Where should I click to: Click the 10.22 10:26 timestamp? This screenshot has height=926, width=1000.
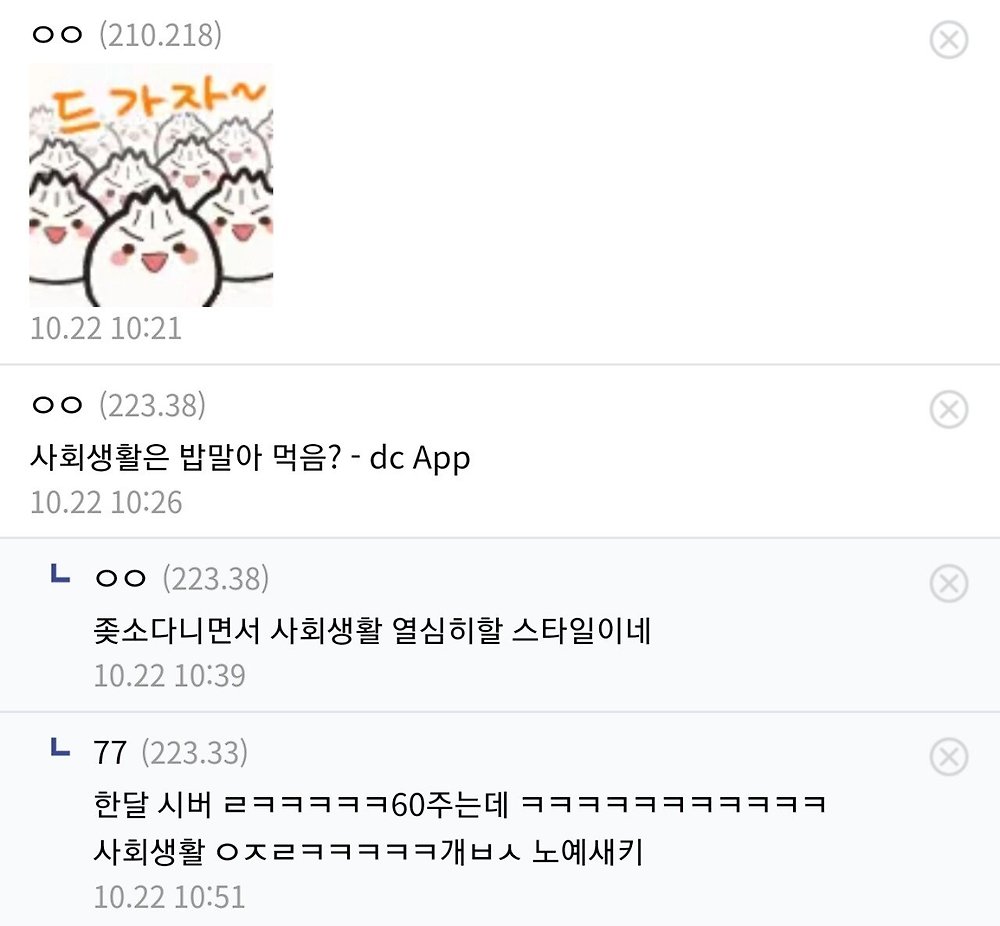pyautogui.click(x=107, y=503)
